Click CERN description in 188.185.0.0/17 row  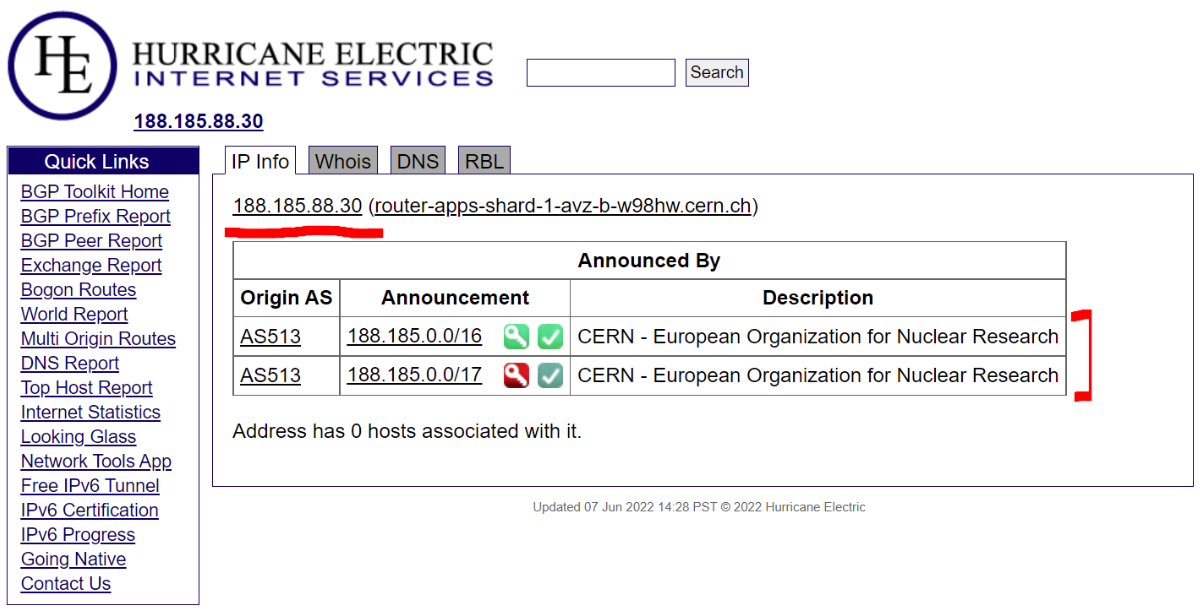coord(818,376)
